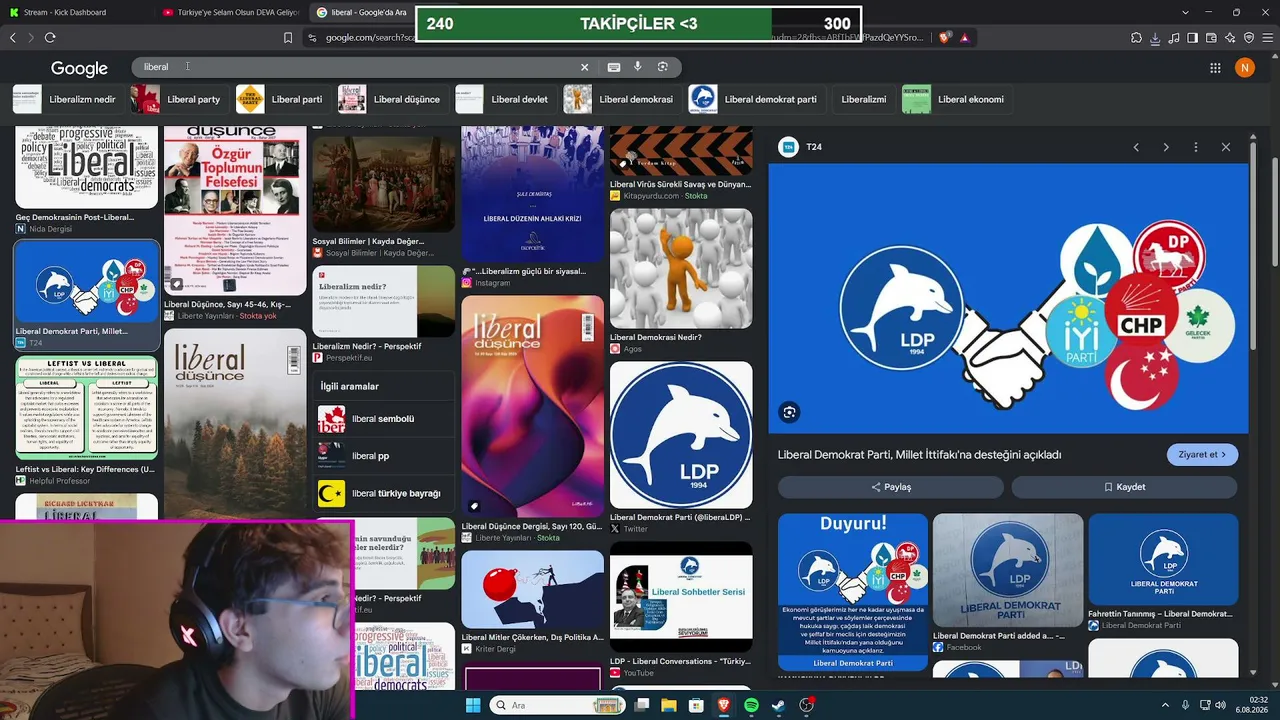Image resolution: width=1280 pixels, height=720 pixels.
Task: Search inside preview image with Lens button
Action: 790,412
